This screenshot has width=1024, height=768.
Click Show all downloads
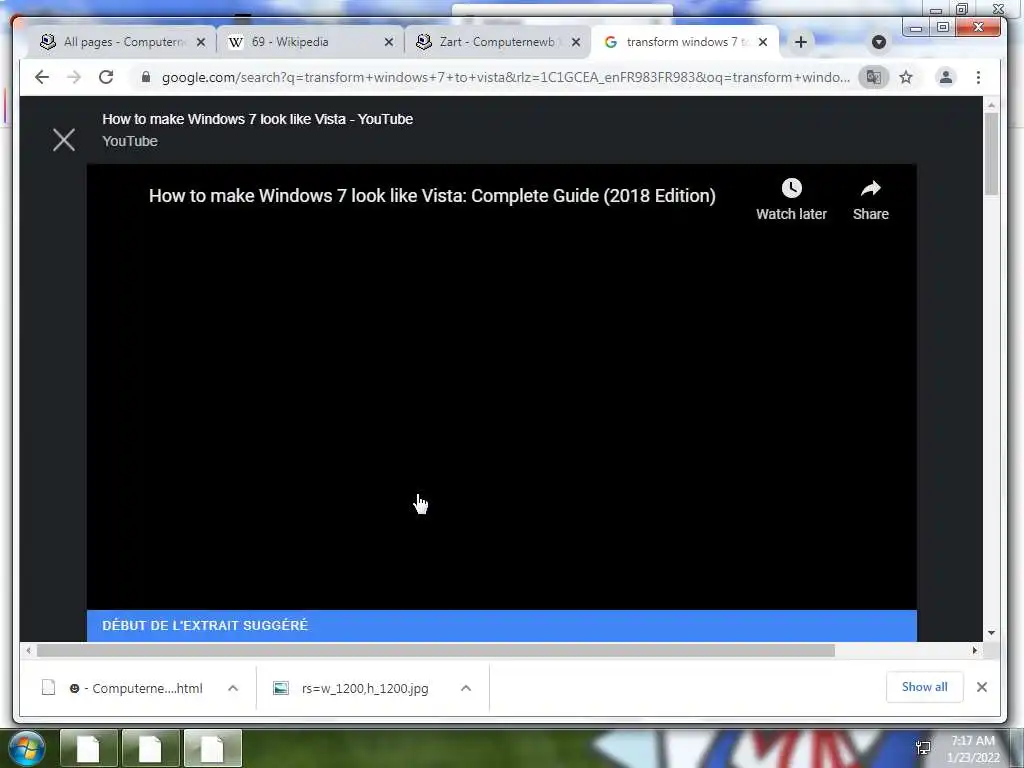(x=924, y=687)
